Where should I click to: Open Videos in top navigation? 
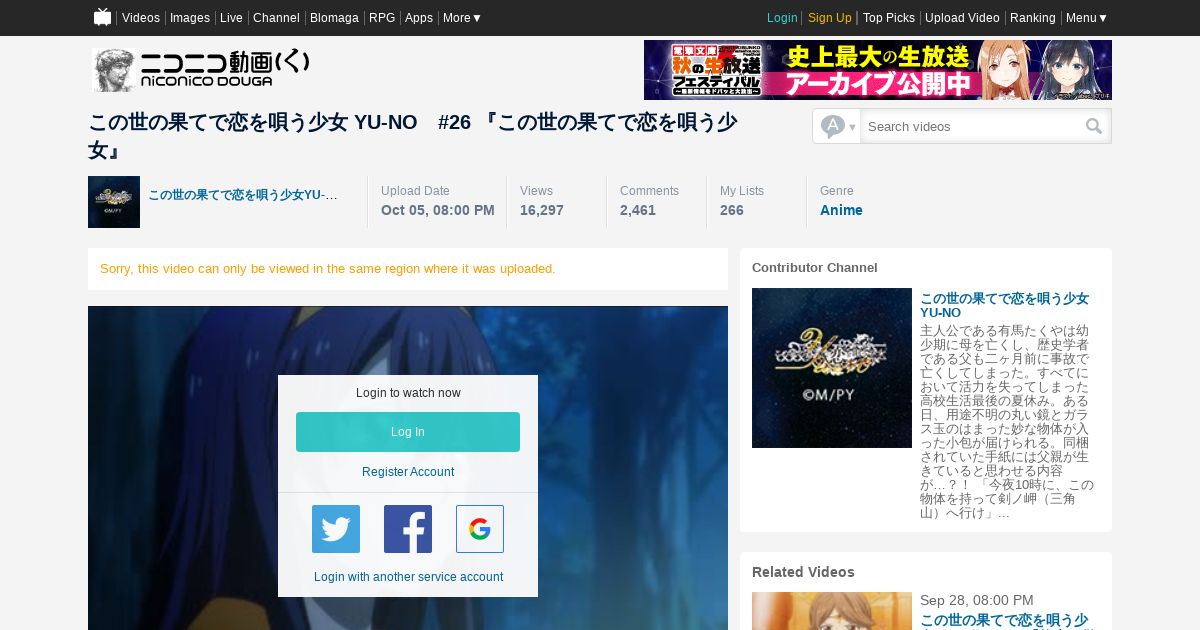click(141, 18)
